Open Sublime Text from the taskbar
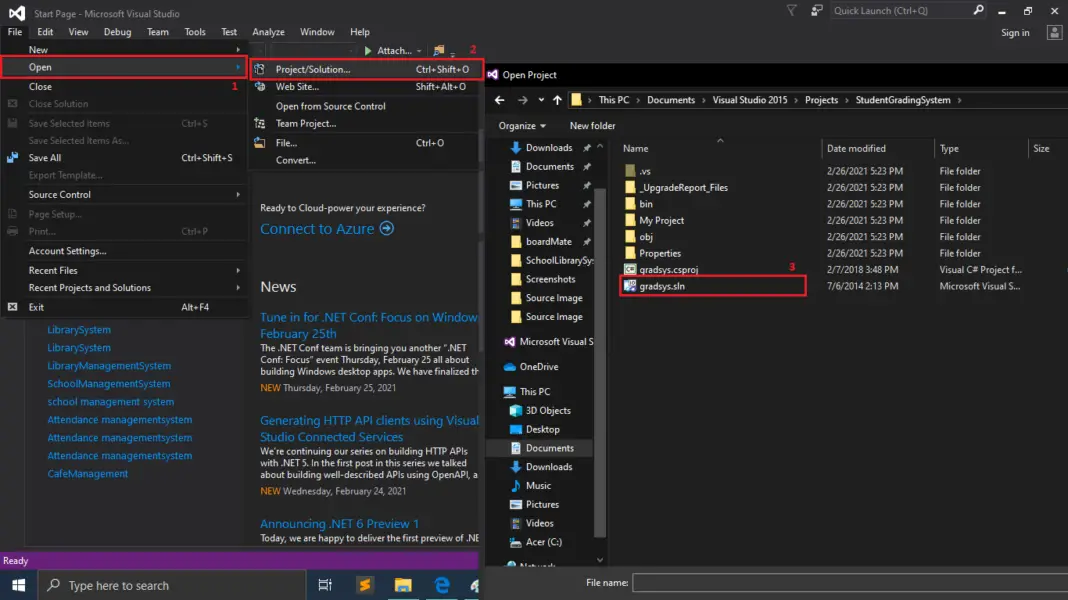Viewport: 1068px width, 600px height. [x=366, y=585]
